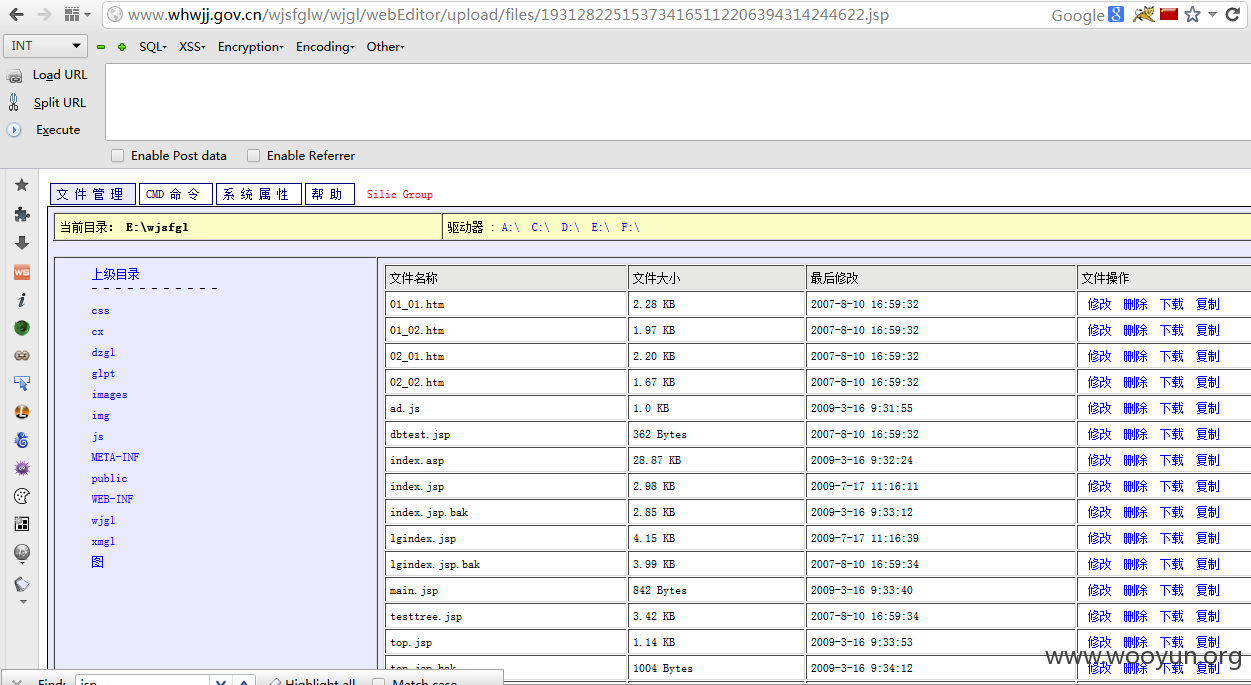Click the Google search engine icon
The image size is (1251, 685).
[1116, 15]
